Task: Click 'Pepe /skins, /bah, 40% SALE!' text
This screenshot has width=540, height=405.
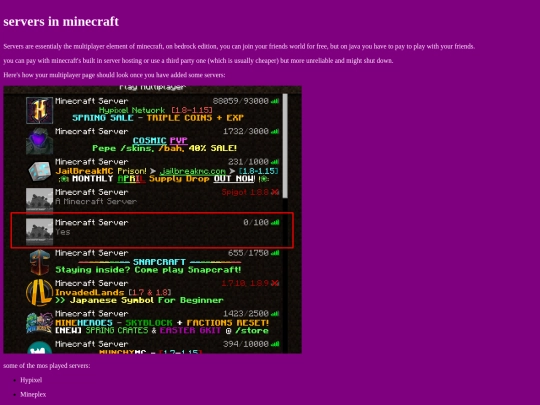Action: pos(164,148)
